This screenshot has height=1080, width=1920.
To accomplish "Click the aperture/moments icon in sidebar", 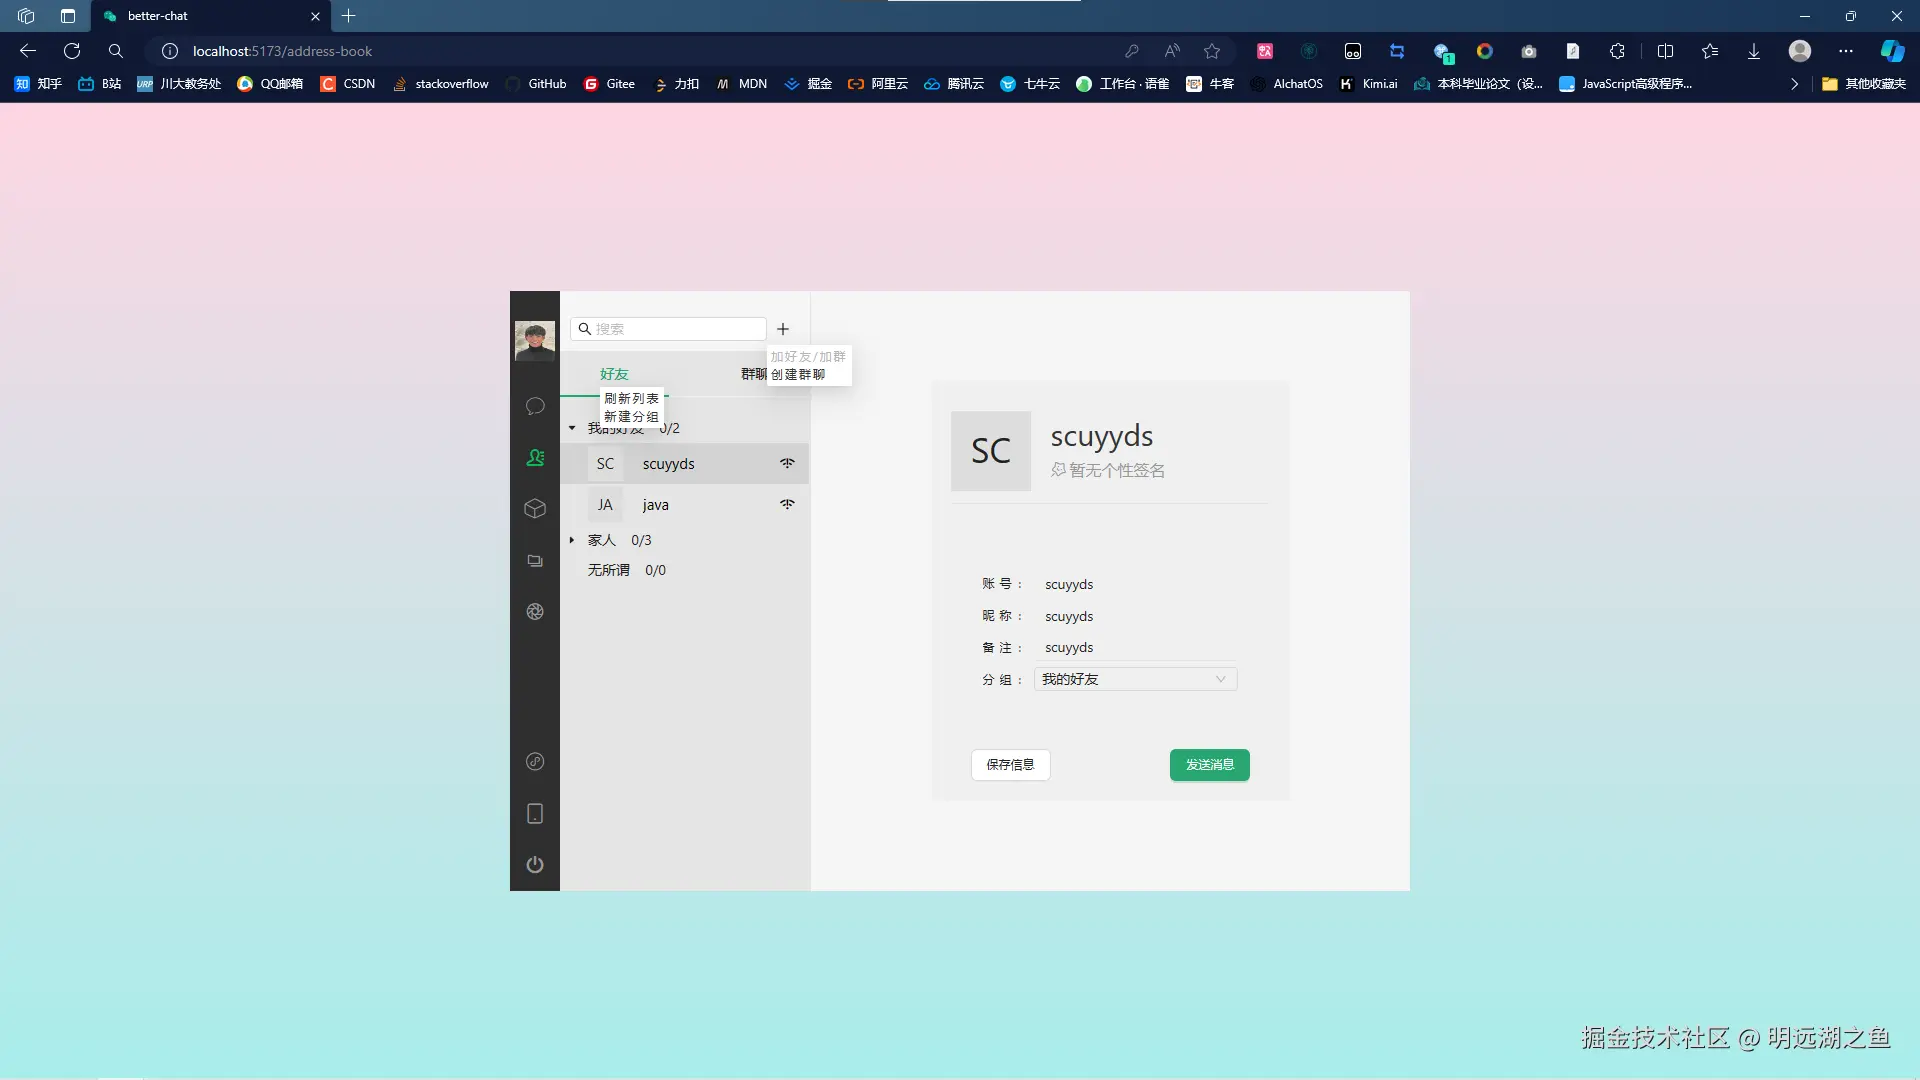I will click(x=535, y=611).
